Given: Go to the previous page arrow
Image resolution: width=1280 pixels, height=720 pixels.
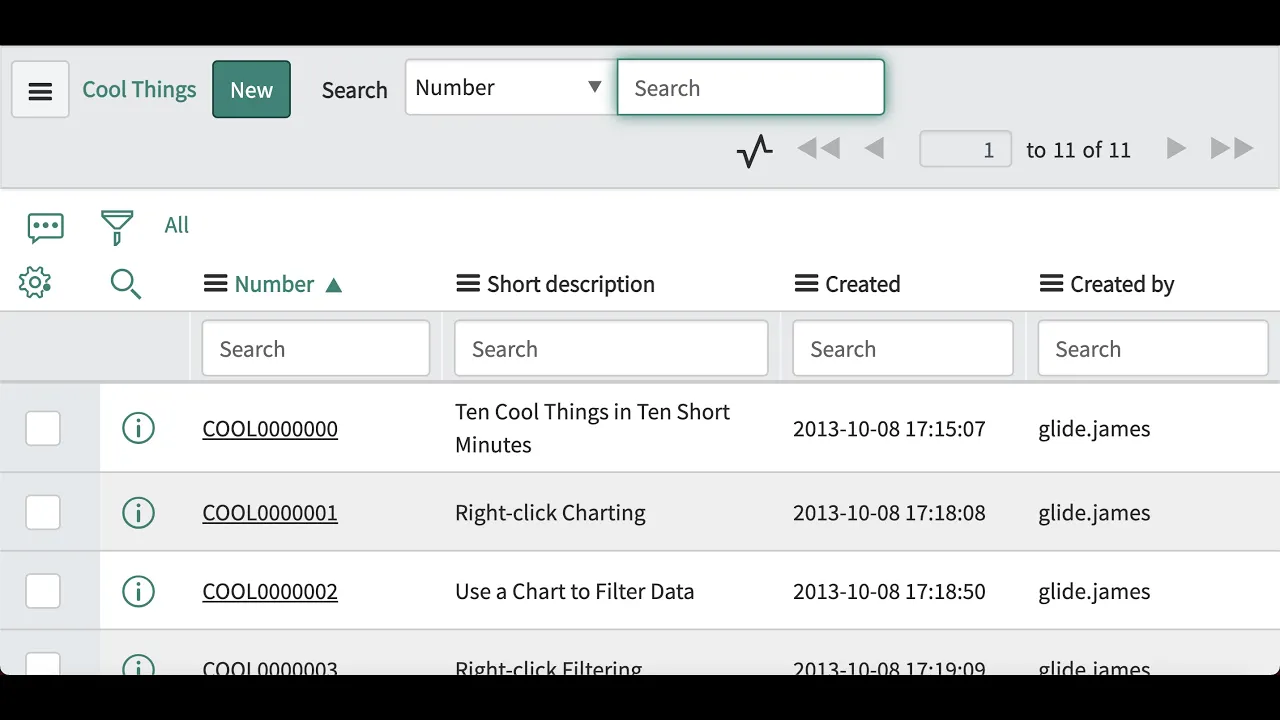Looking at the screenshot, I should (x=874, y=149).
